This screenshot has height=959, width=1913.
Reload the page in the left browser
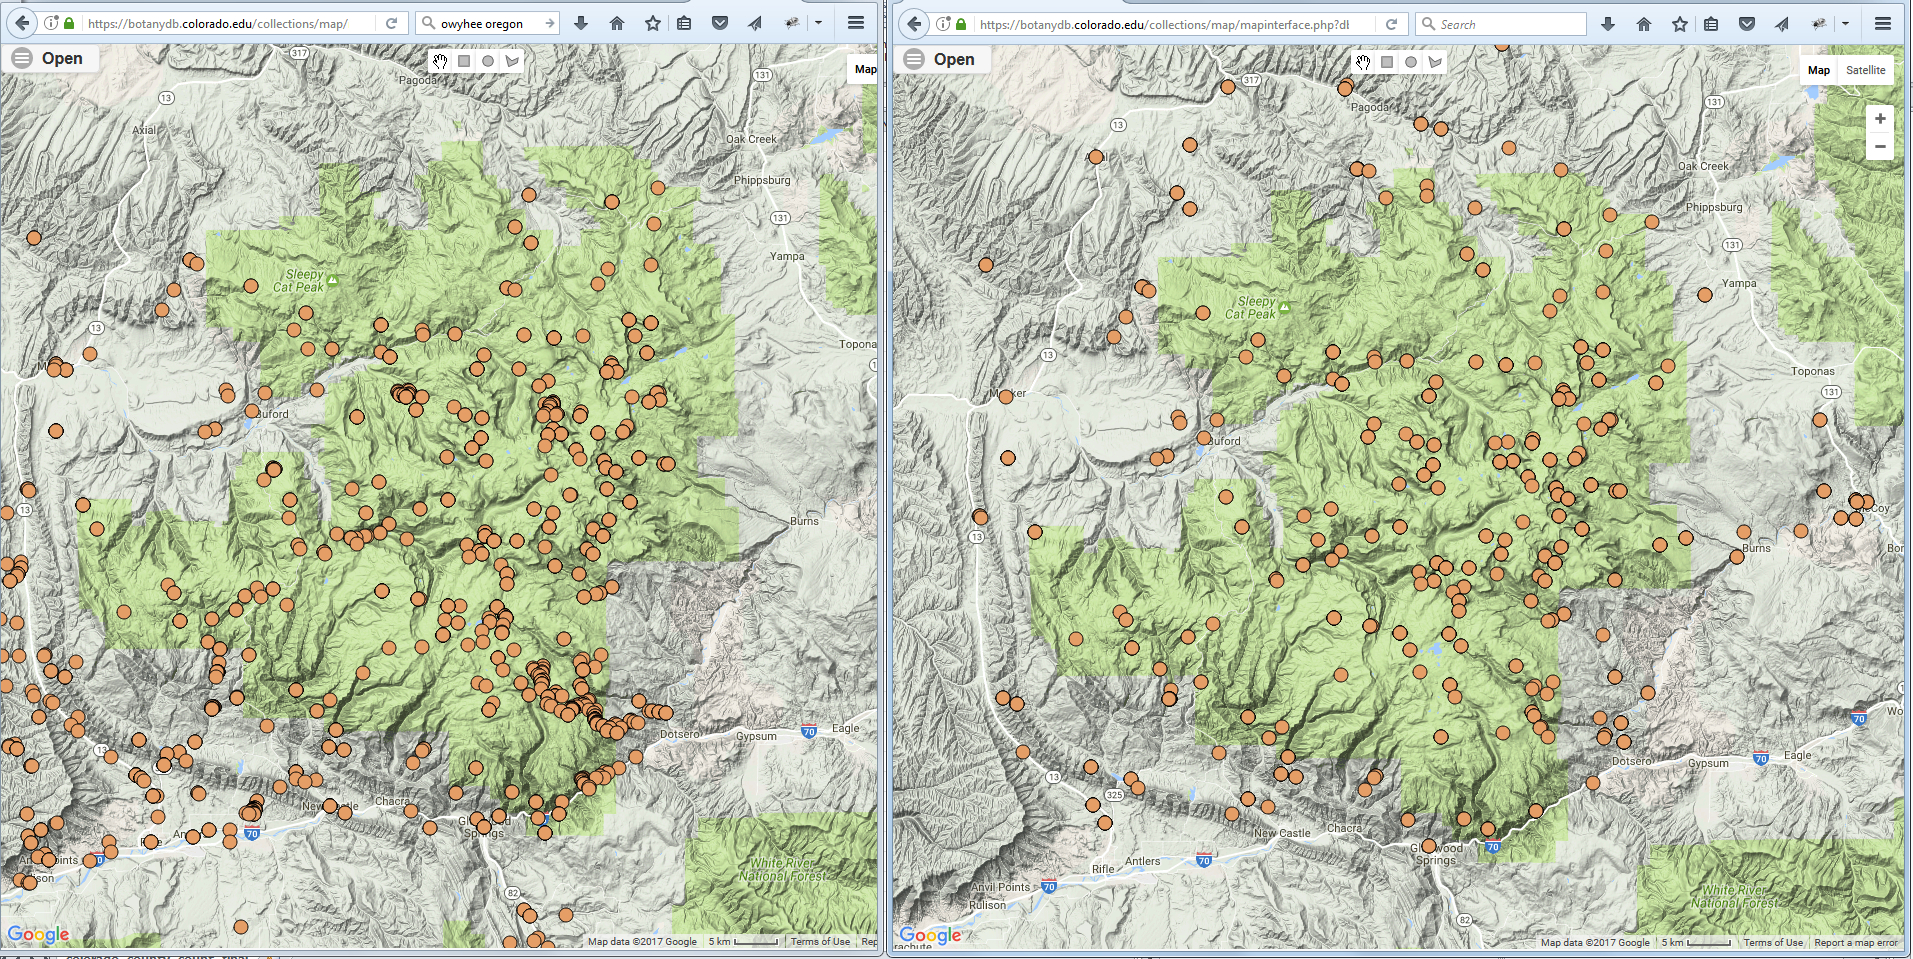(392, 23)
